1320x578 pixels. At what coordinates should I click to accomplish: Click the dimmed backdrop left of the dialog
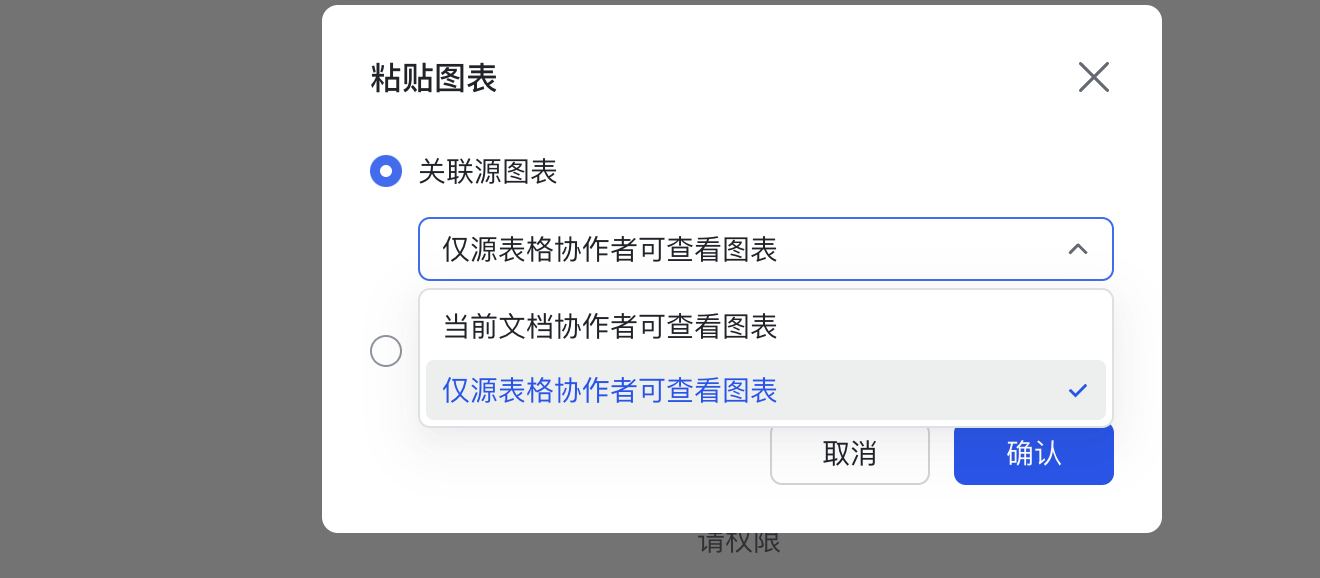point(160,290)
